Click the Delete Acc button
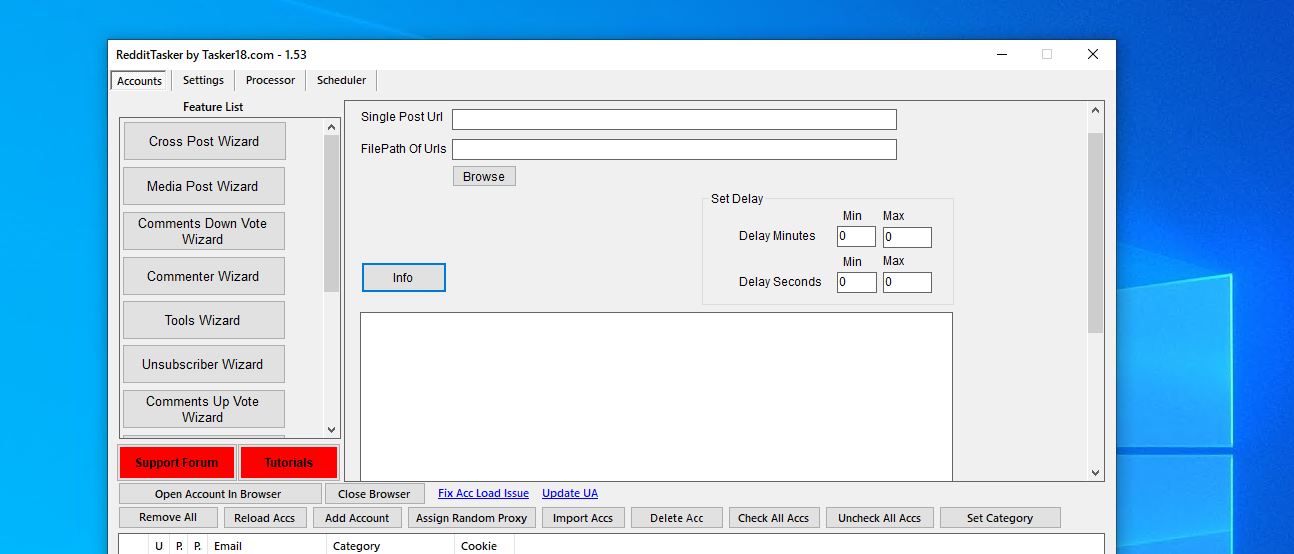The image size is (1294, 554). click(x=677, y=518)
